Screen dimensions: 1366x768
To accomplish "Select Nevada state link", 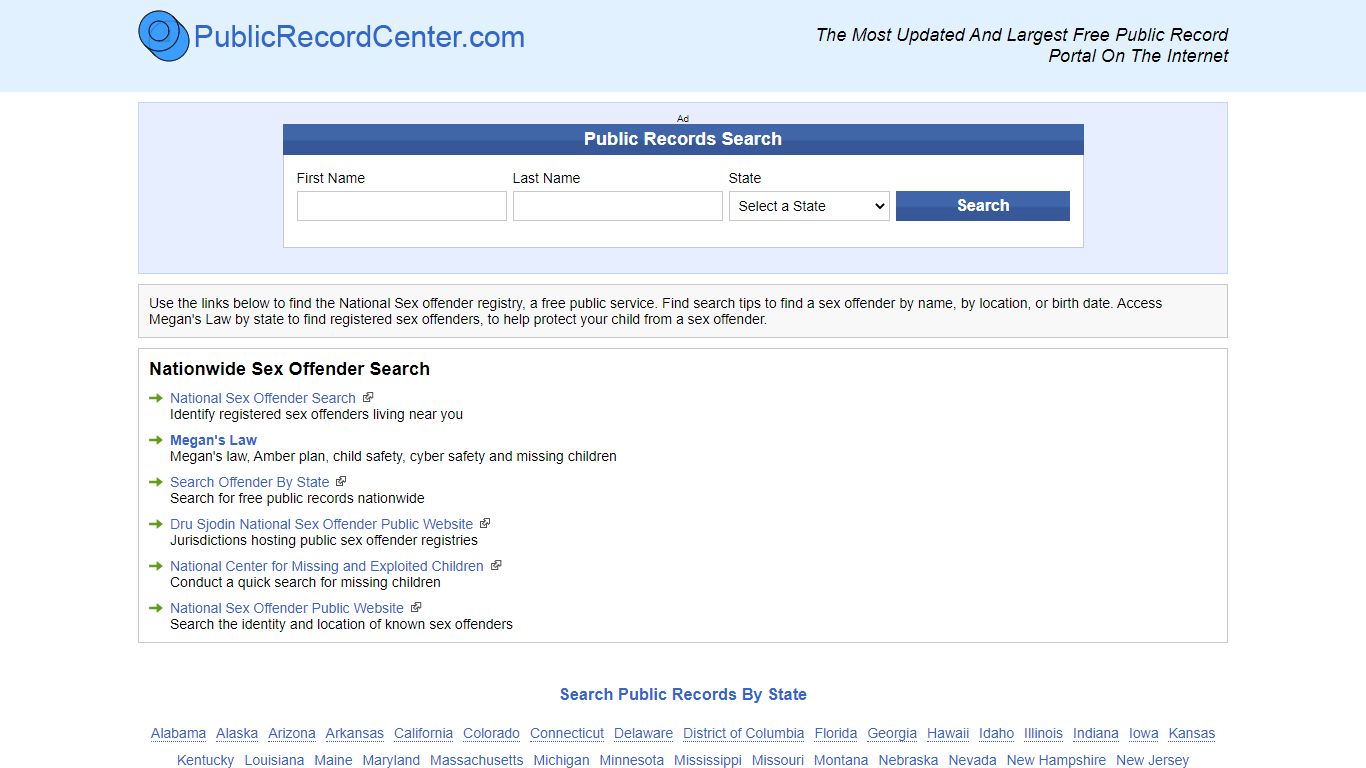I will (x=972, y=760).
